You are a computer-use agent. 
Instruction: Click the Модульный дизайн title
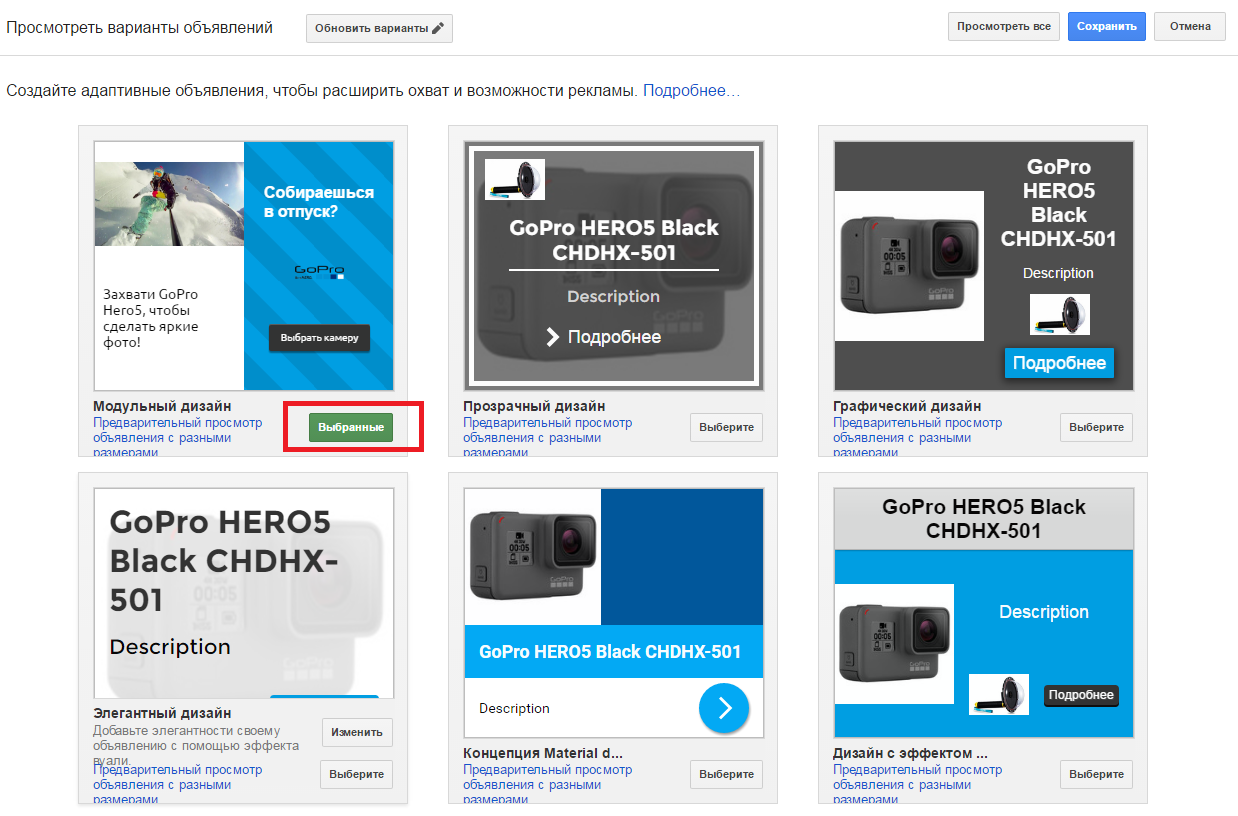click(162, 406)
